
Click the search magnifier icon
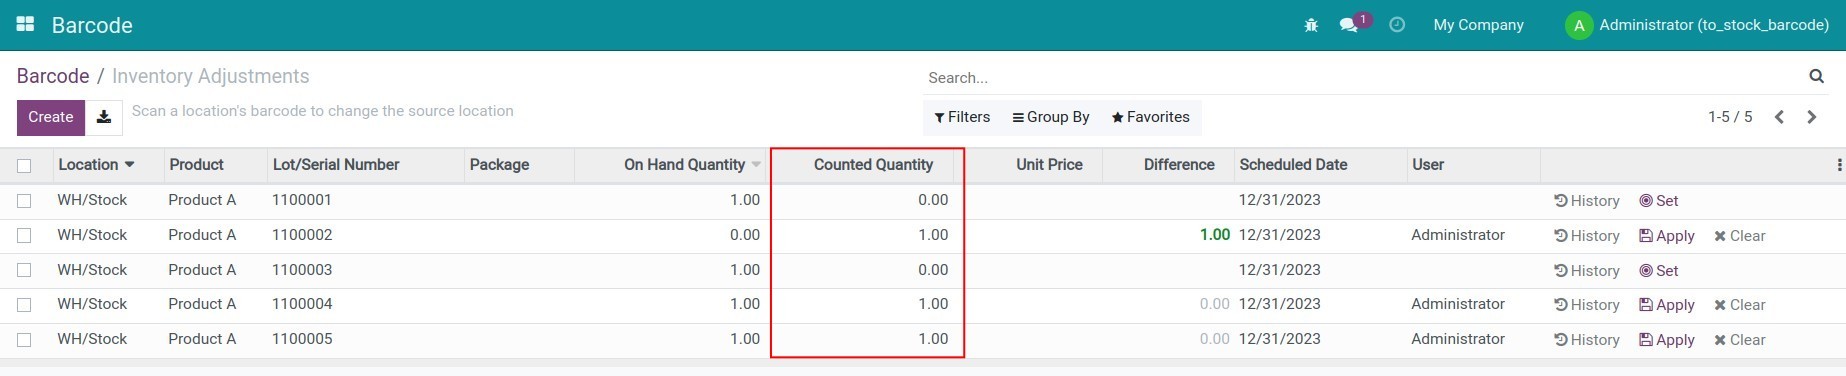click(x=1816, y=76)
